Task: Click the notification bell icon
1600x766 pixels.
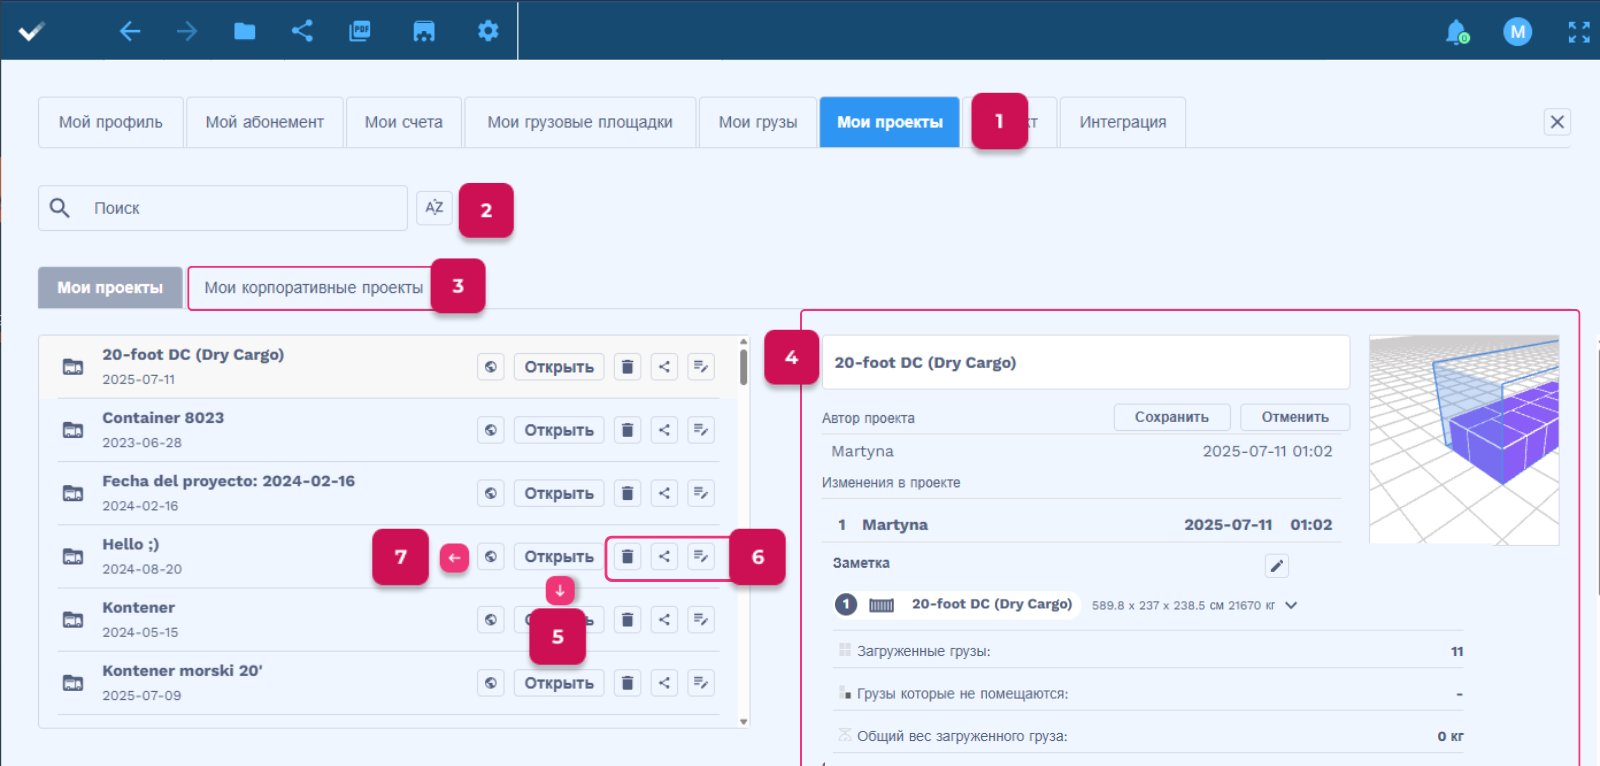Action: [1457, 32]
